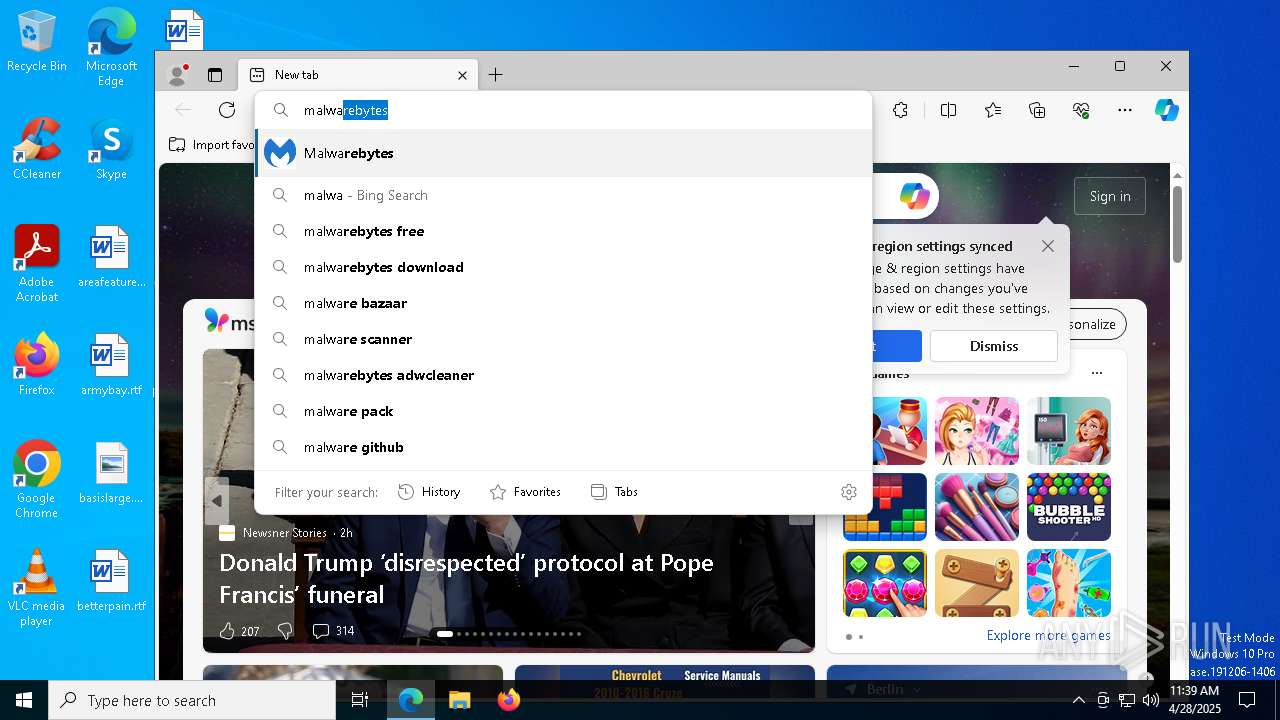The height and width of the screenshot is (720, 1280).
Task: Open the Favorites star icon in the toolbar
Action: click(x=992, y=110)
